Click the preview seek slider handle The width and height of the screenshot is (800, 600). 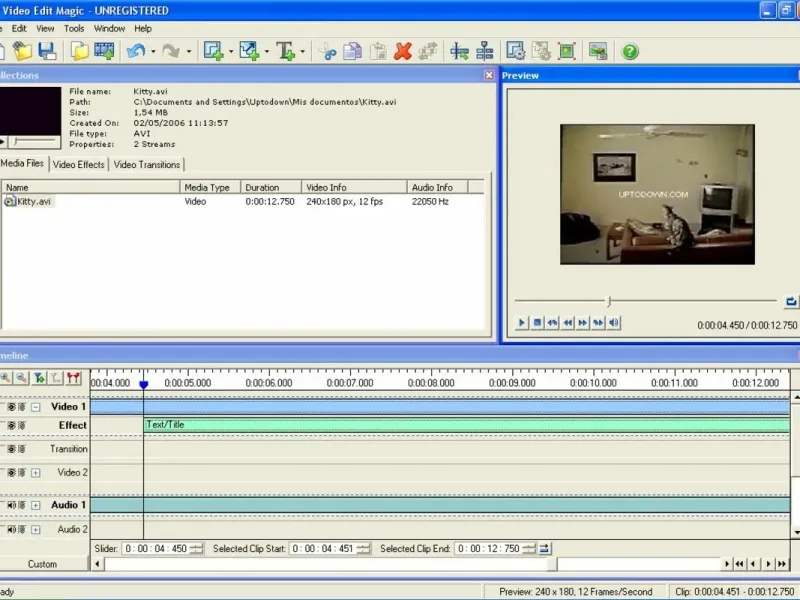pyautogui.click(x=609, y=301)
